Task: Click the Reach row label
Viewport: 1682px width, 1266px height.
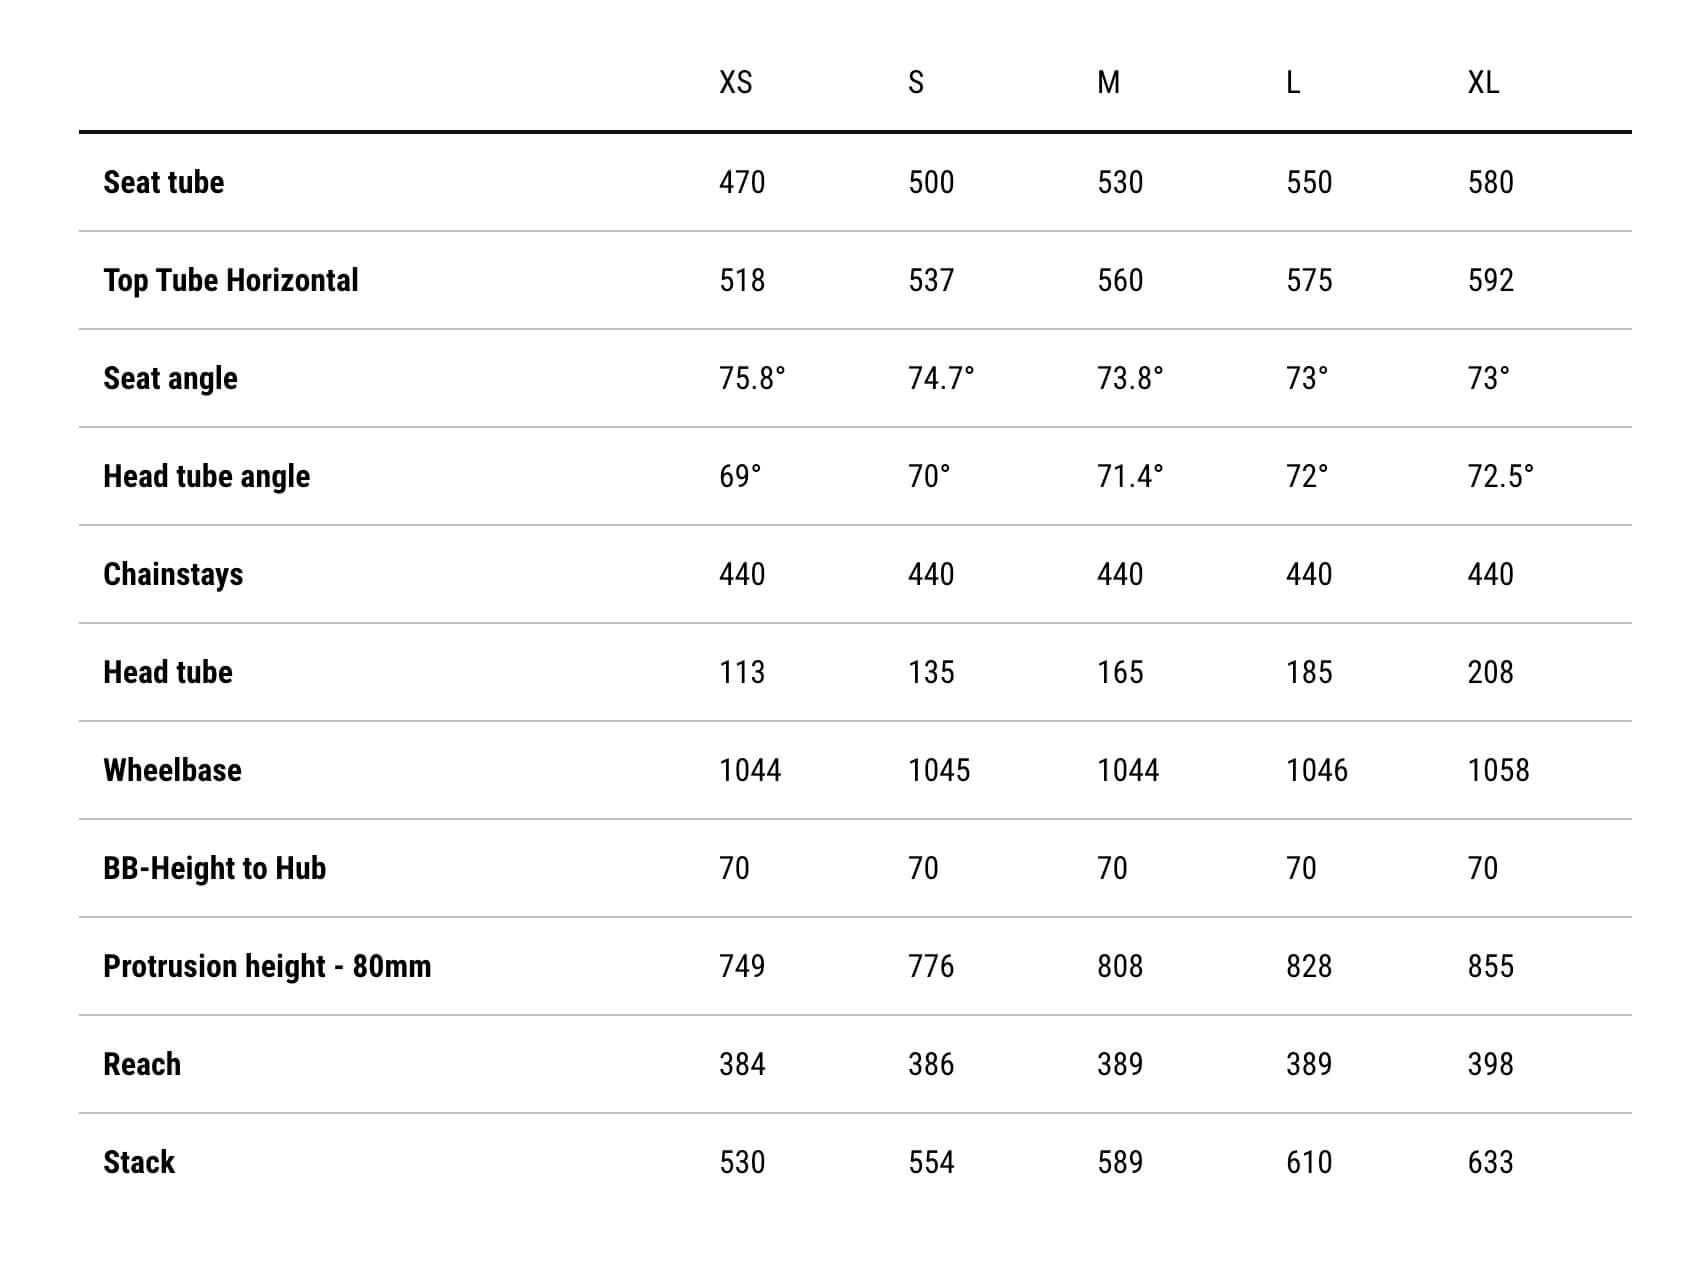Action: pos(142,1064)
